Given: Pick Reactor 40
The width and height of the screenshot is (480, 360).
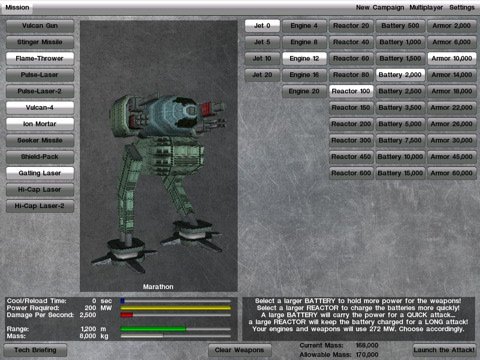Looking at the screenshot, I should pyautogui.click(x=351, y=42).
